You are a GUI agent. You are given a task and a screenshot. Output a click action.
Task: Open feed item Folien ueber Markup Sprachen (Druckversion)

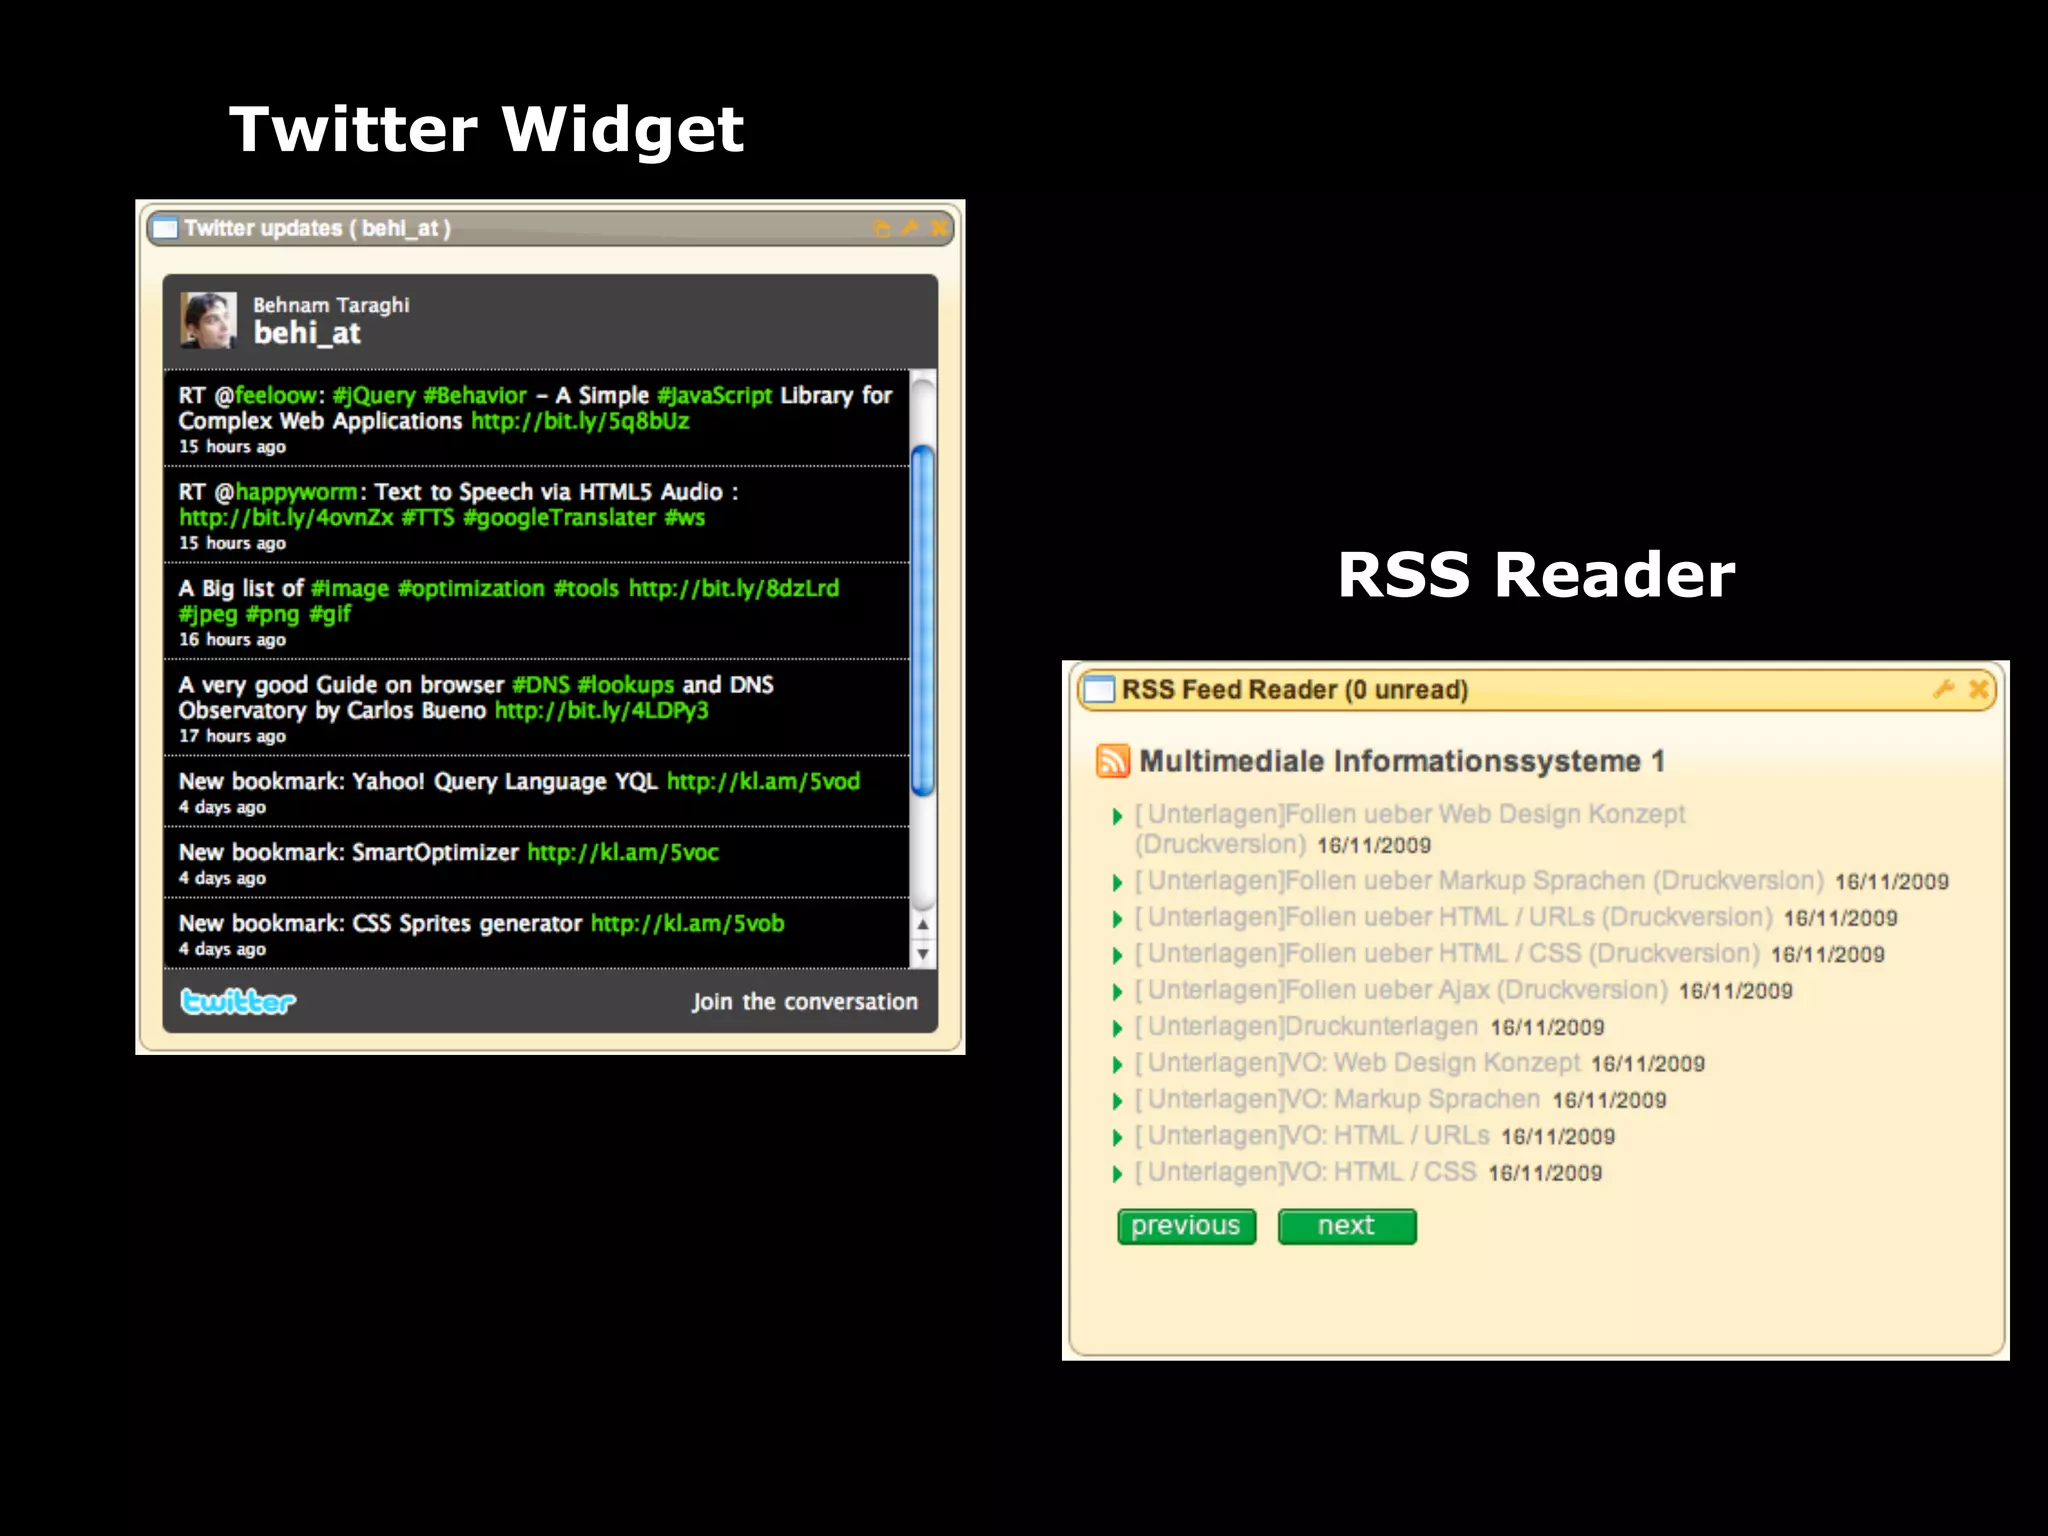[1480, 881]
